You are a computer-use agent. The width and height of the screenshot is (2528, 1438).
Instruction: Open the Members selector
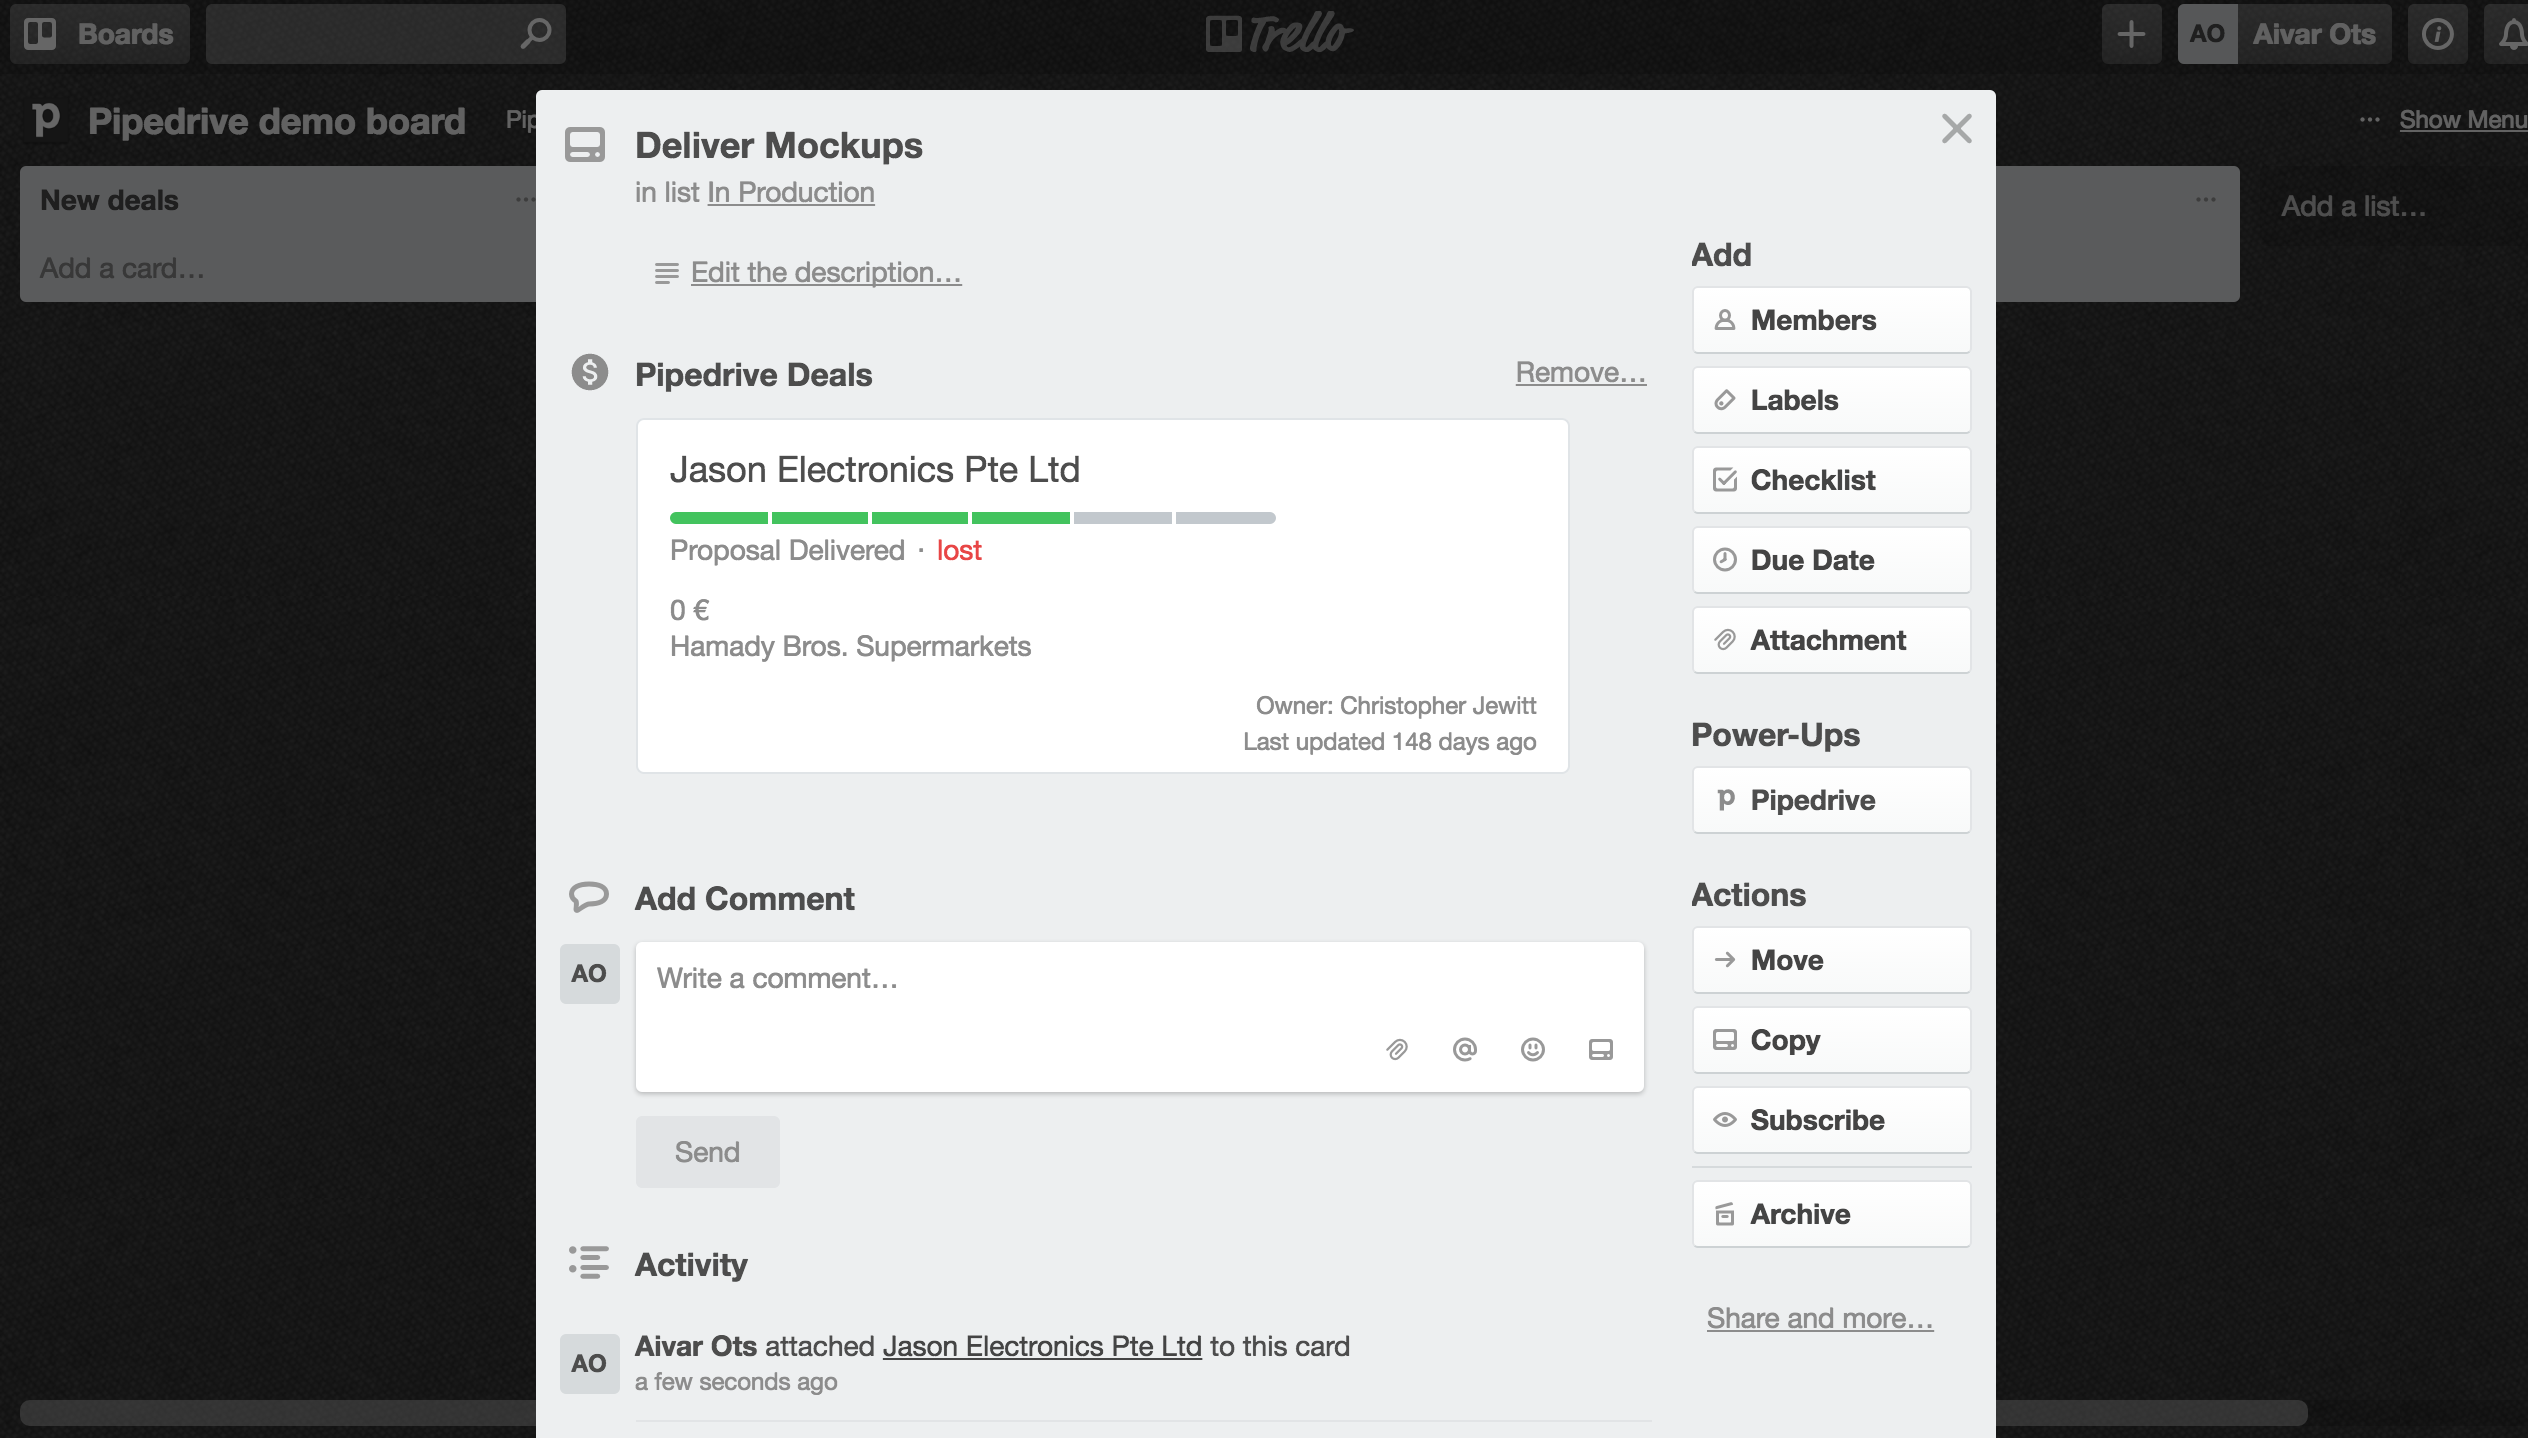point(1831,320)
